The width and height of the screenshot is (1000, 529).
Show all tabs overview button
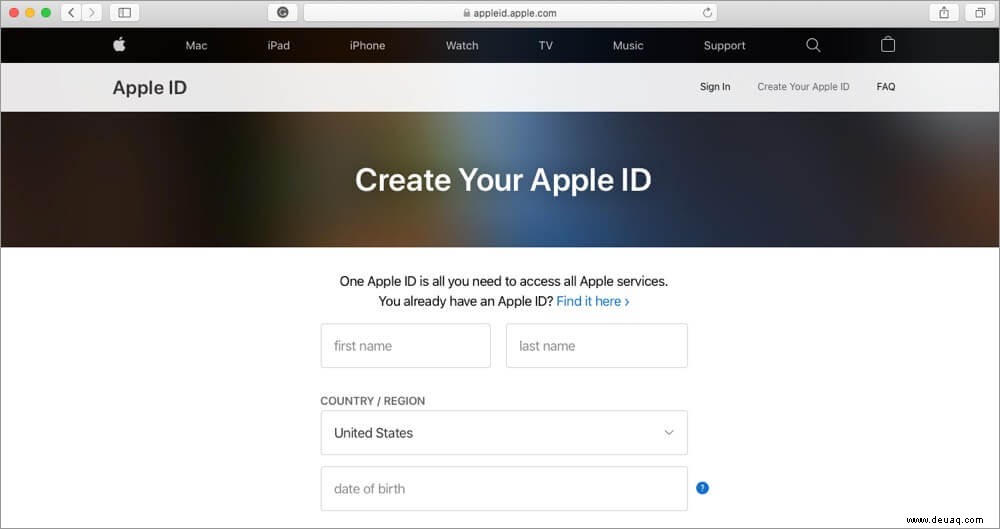[x=980, y=12]
